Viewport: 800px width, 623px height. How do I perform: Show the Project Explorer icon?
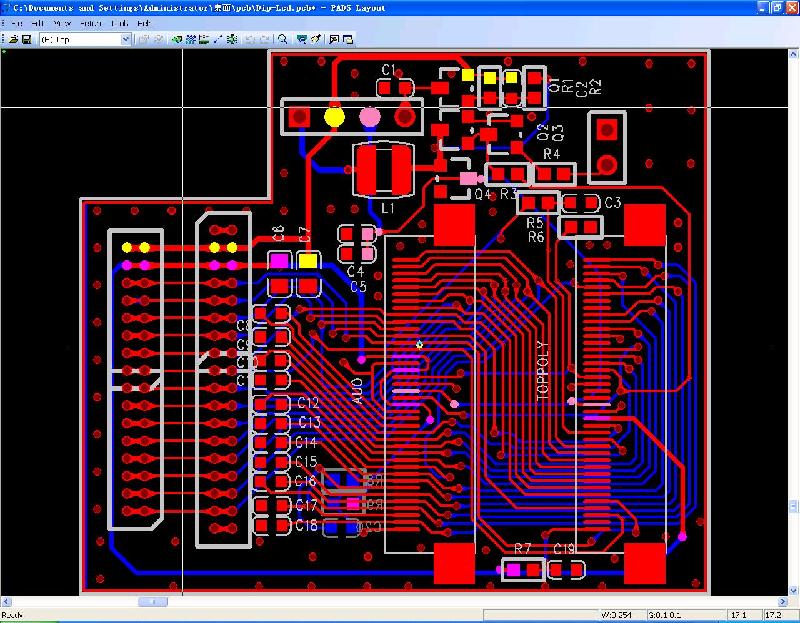(x=332, y=39)
